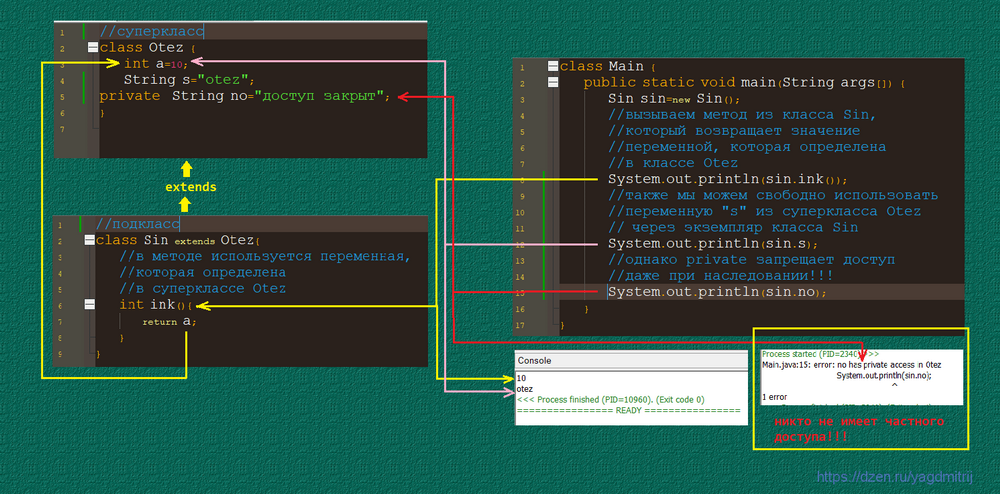Collapse the int ink() method fold

click(89, 305)
